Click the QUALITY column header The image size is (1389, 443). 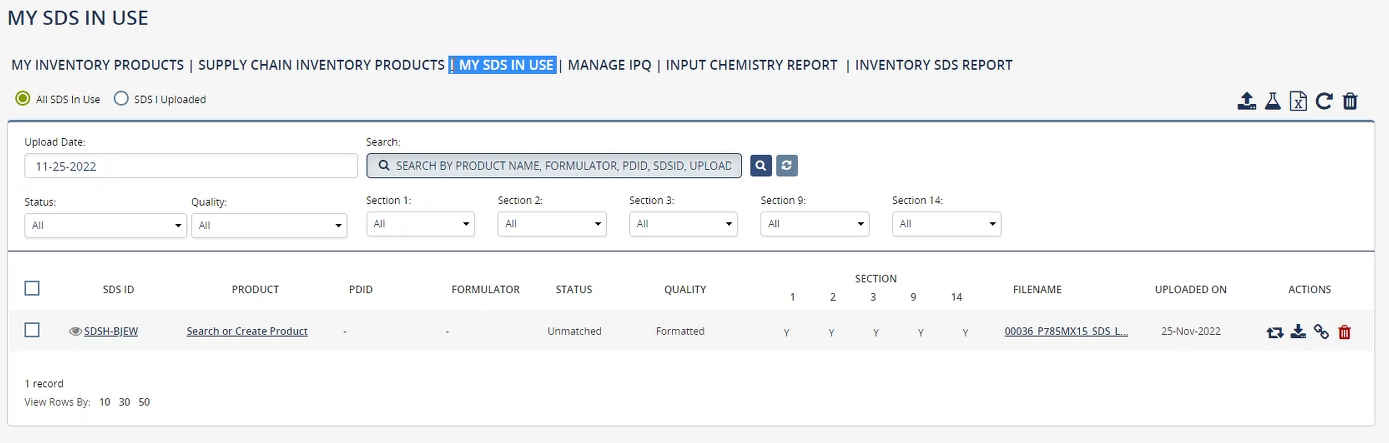685,289
